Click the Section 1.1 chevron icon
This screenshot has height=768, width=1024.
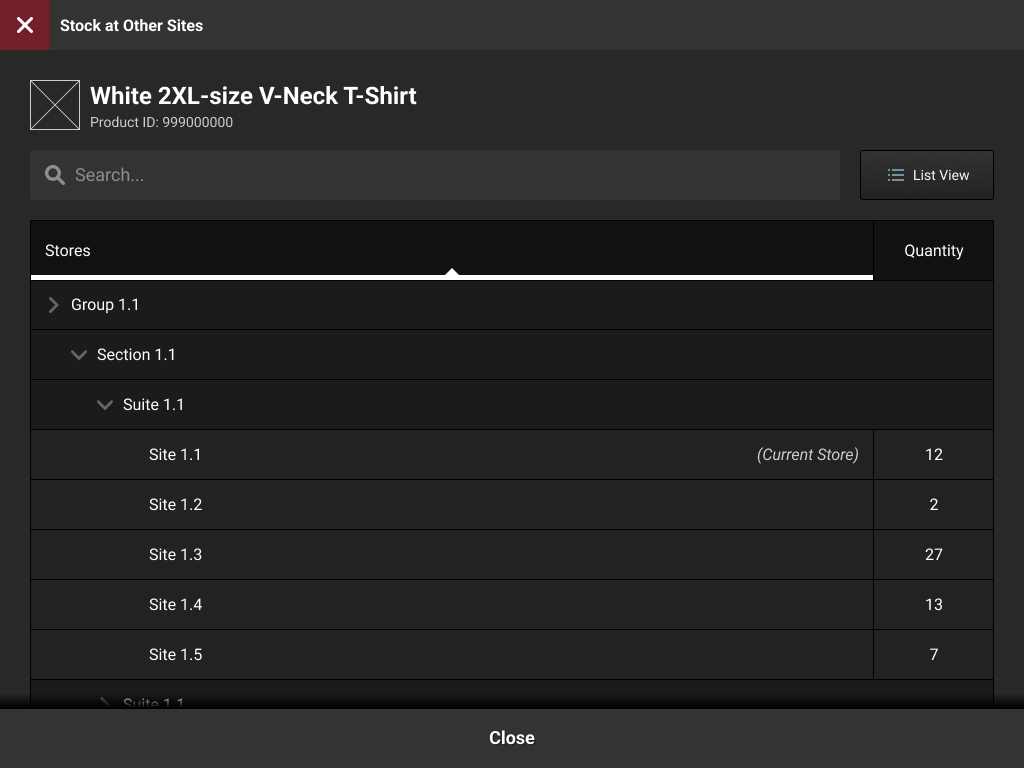(x=79, y=354)
